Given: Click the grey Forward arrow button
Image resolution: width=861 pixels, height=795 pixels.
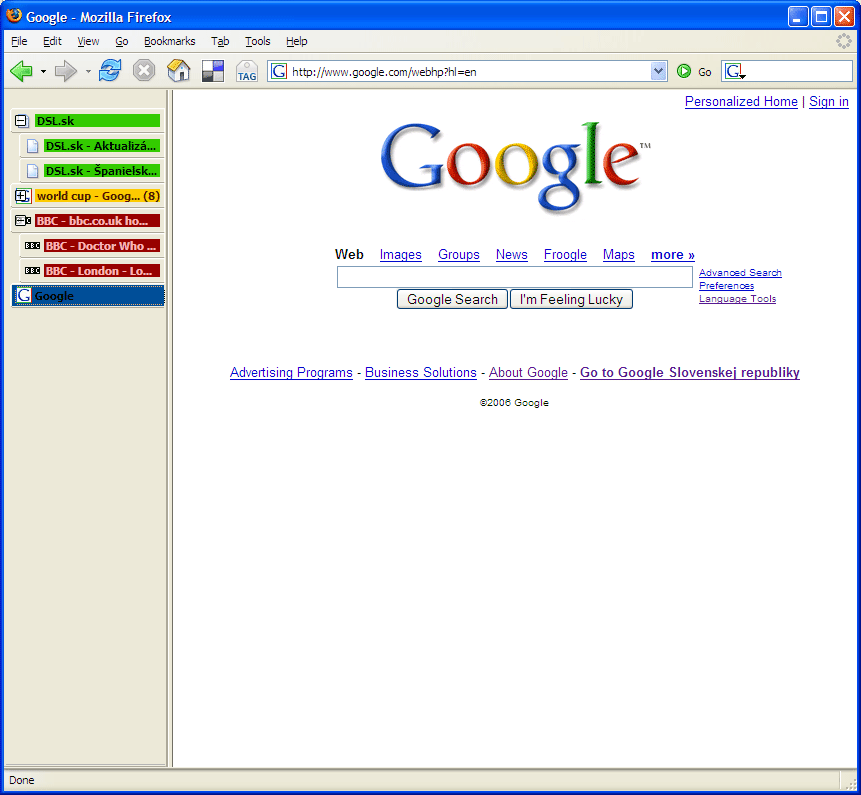Looking at the screenshot, I should tap(66, 71).
